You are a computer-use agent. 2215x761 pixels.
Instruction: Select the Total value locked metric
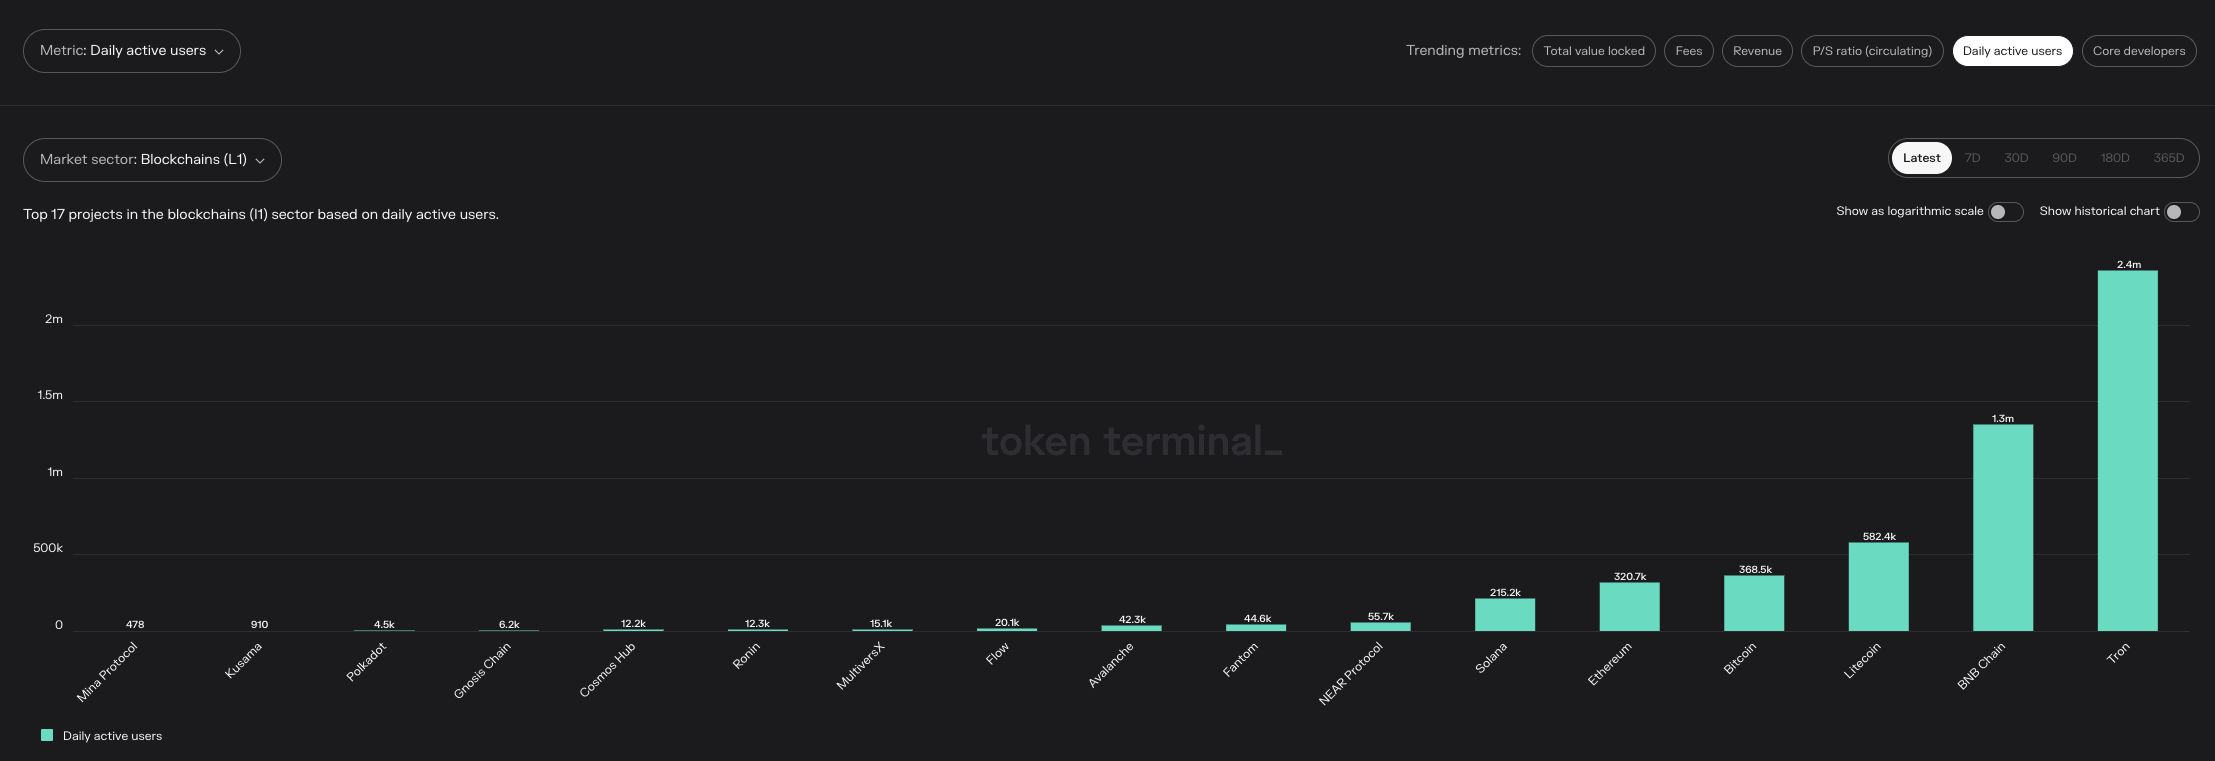click(1593, 51)
